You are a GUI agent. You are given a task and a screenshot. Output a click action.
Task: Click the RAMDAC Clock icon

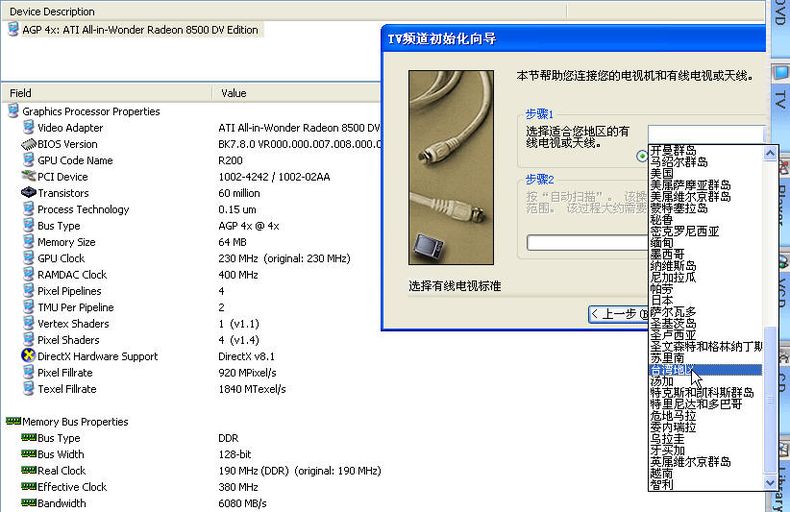(29, 274)
